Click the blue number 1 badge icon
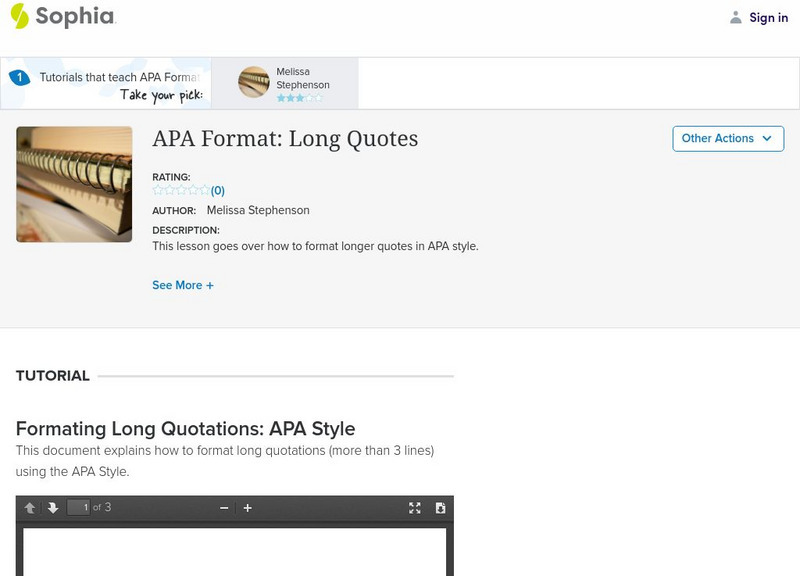This screenshot has width=800, height=576. pyautogui.click(x=19, y=78)
